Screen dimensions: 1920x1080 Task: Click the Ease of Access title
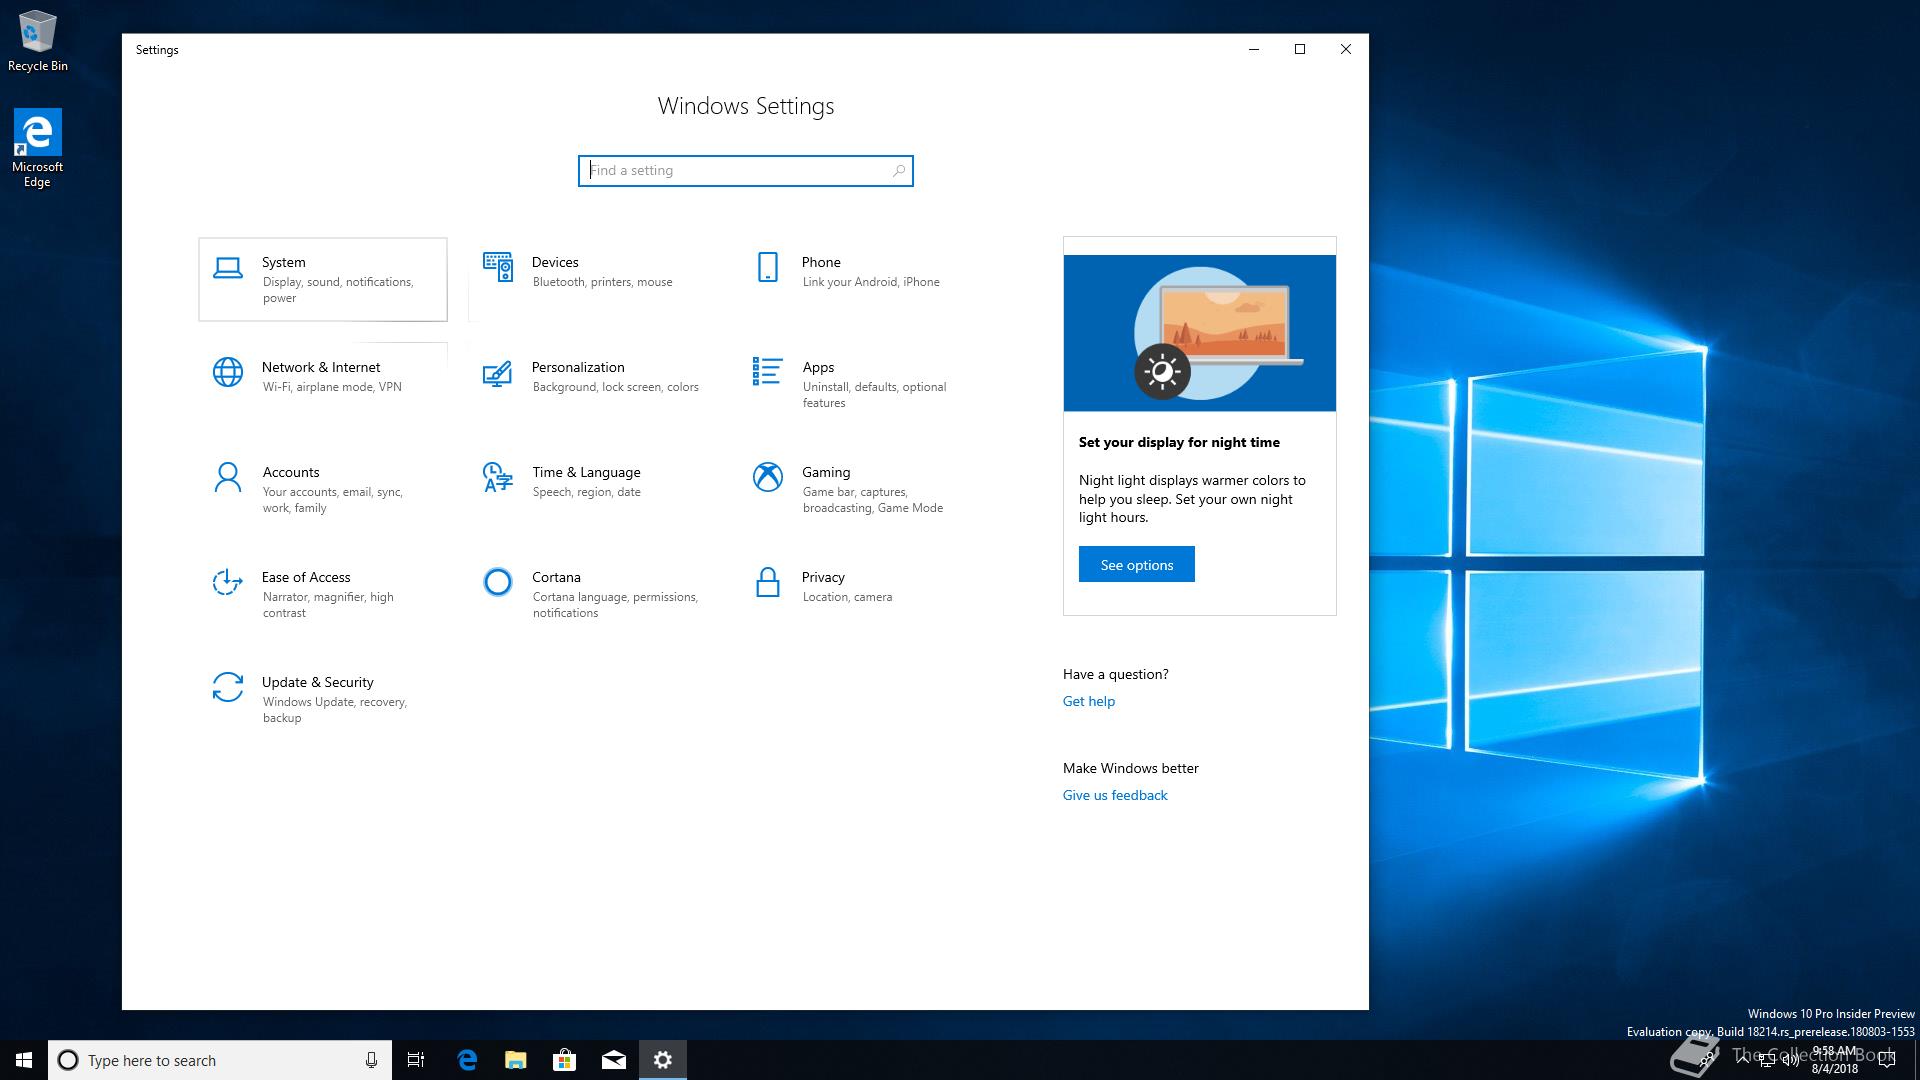pos(306,577)
